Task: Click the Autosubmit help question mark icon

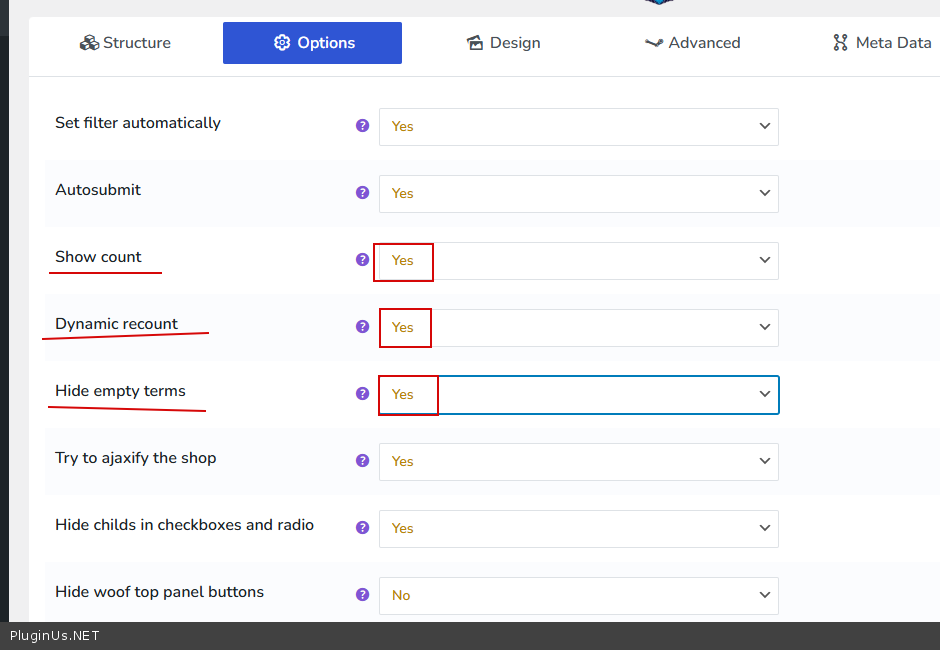Action: [x=363, y=193]
